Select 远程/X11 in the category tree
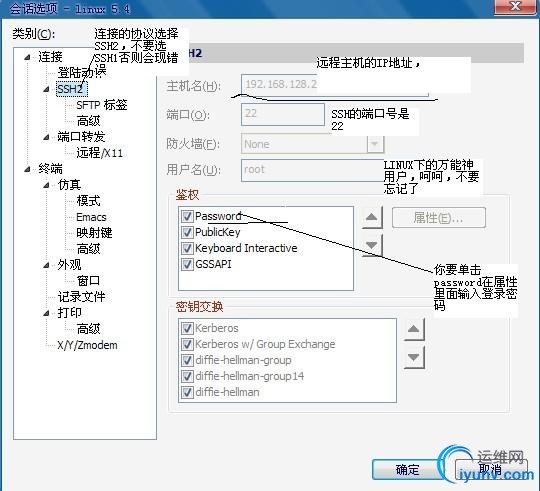This screenshot has height=491, width=540. [x=100, y=153]
